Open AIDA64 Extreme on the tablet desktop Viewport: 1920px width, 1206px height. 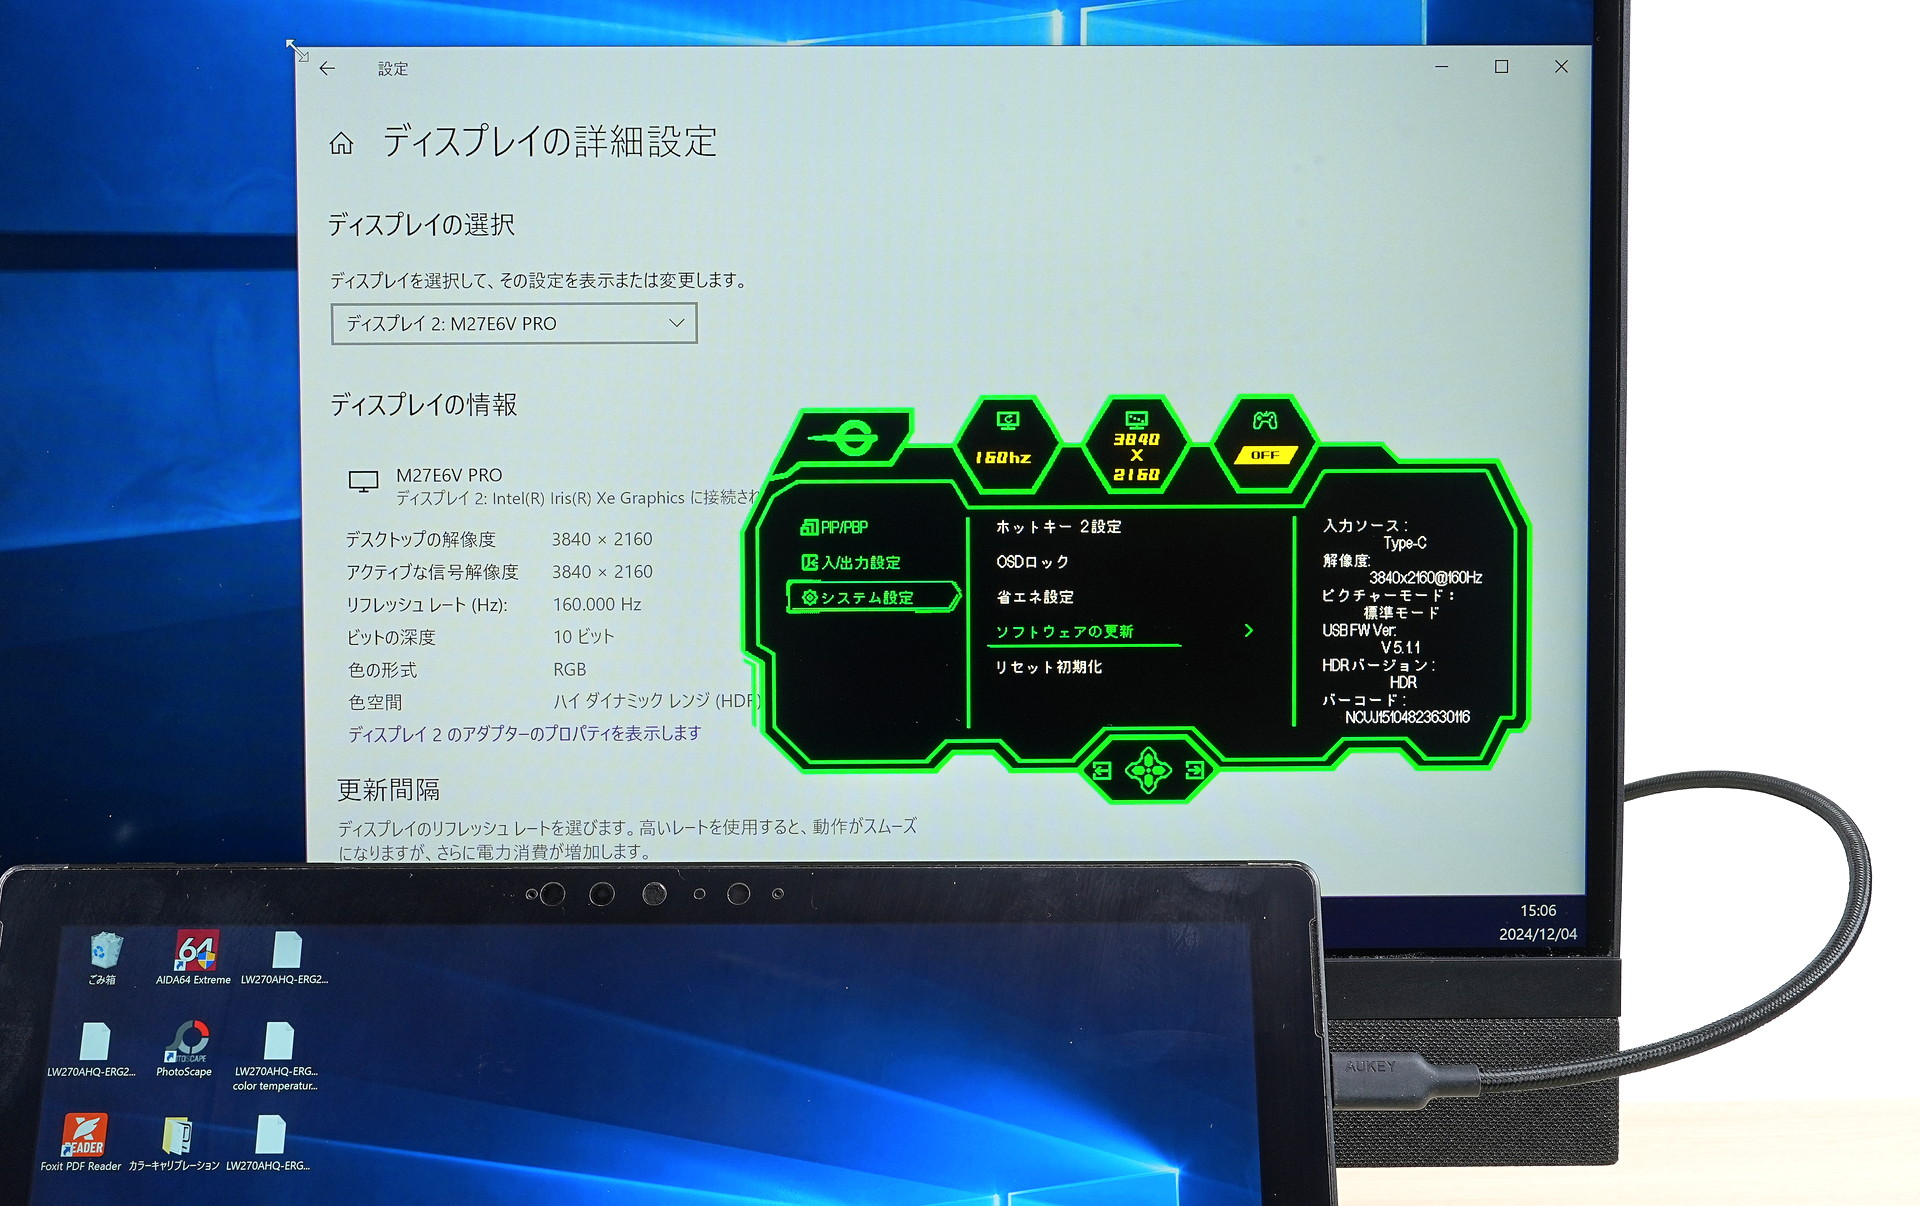tap(194, 958)
